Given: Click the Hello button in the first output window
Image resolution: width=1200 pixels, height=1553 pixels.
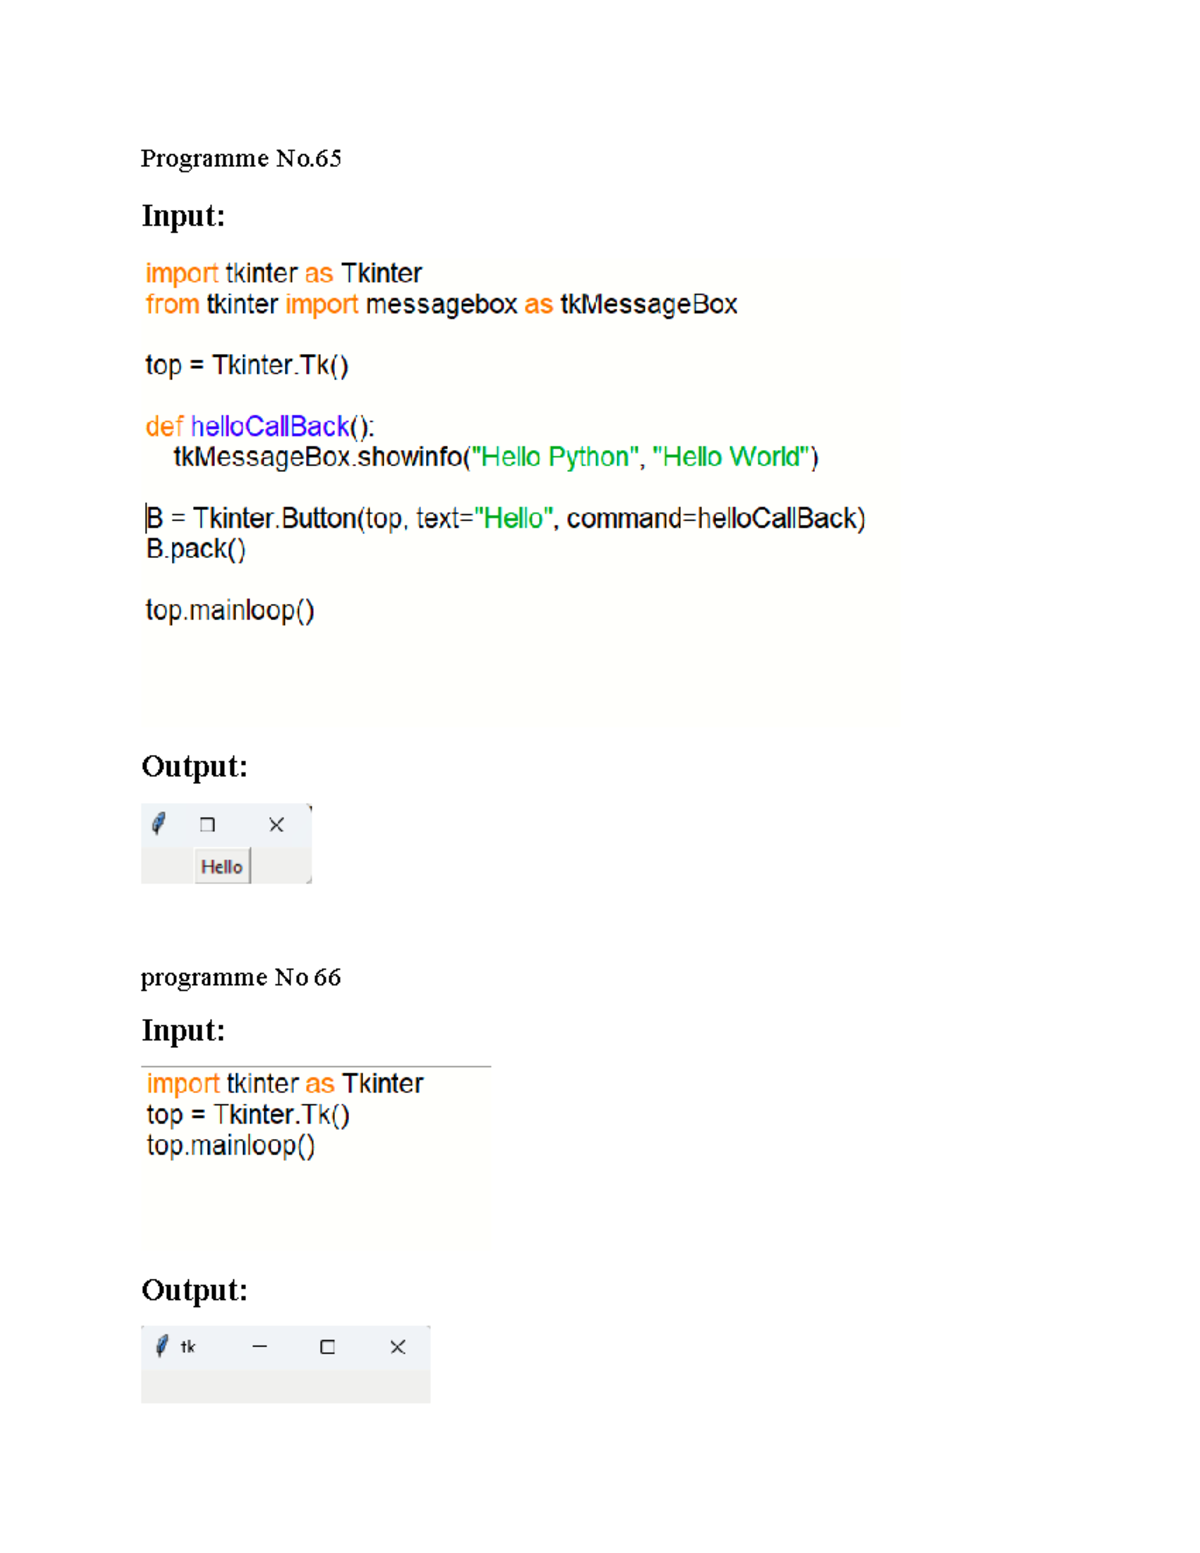Looking at the screenshot, I should coord(222,866).
